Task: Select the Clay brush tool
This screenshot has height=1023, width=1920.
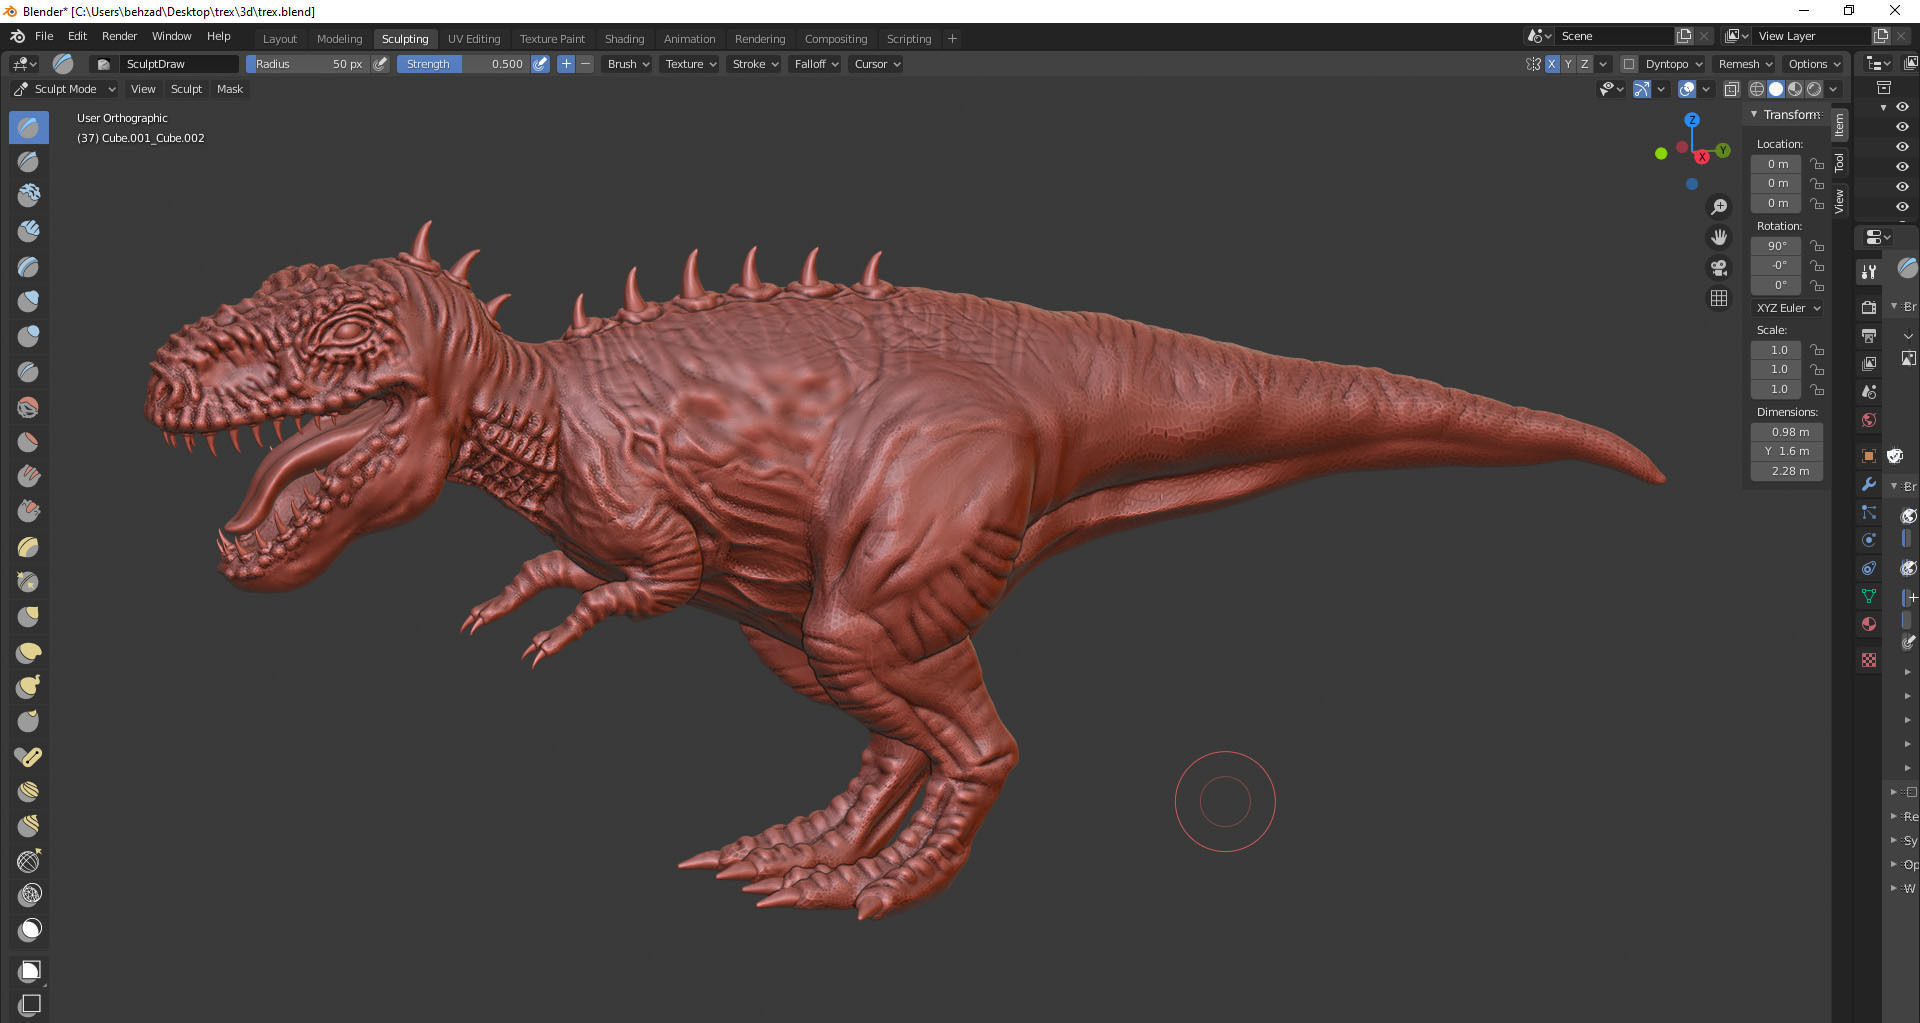Action: [x=29, y=196]
